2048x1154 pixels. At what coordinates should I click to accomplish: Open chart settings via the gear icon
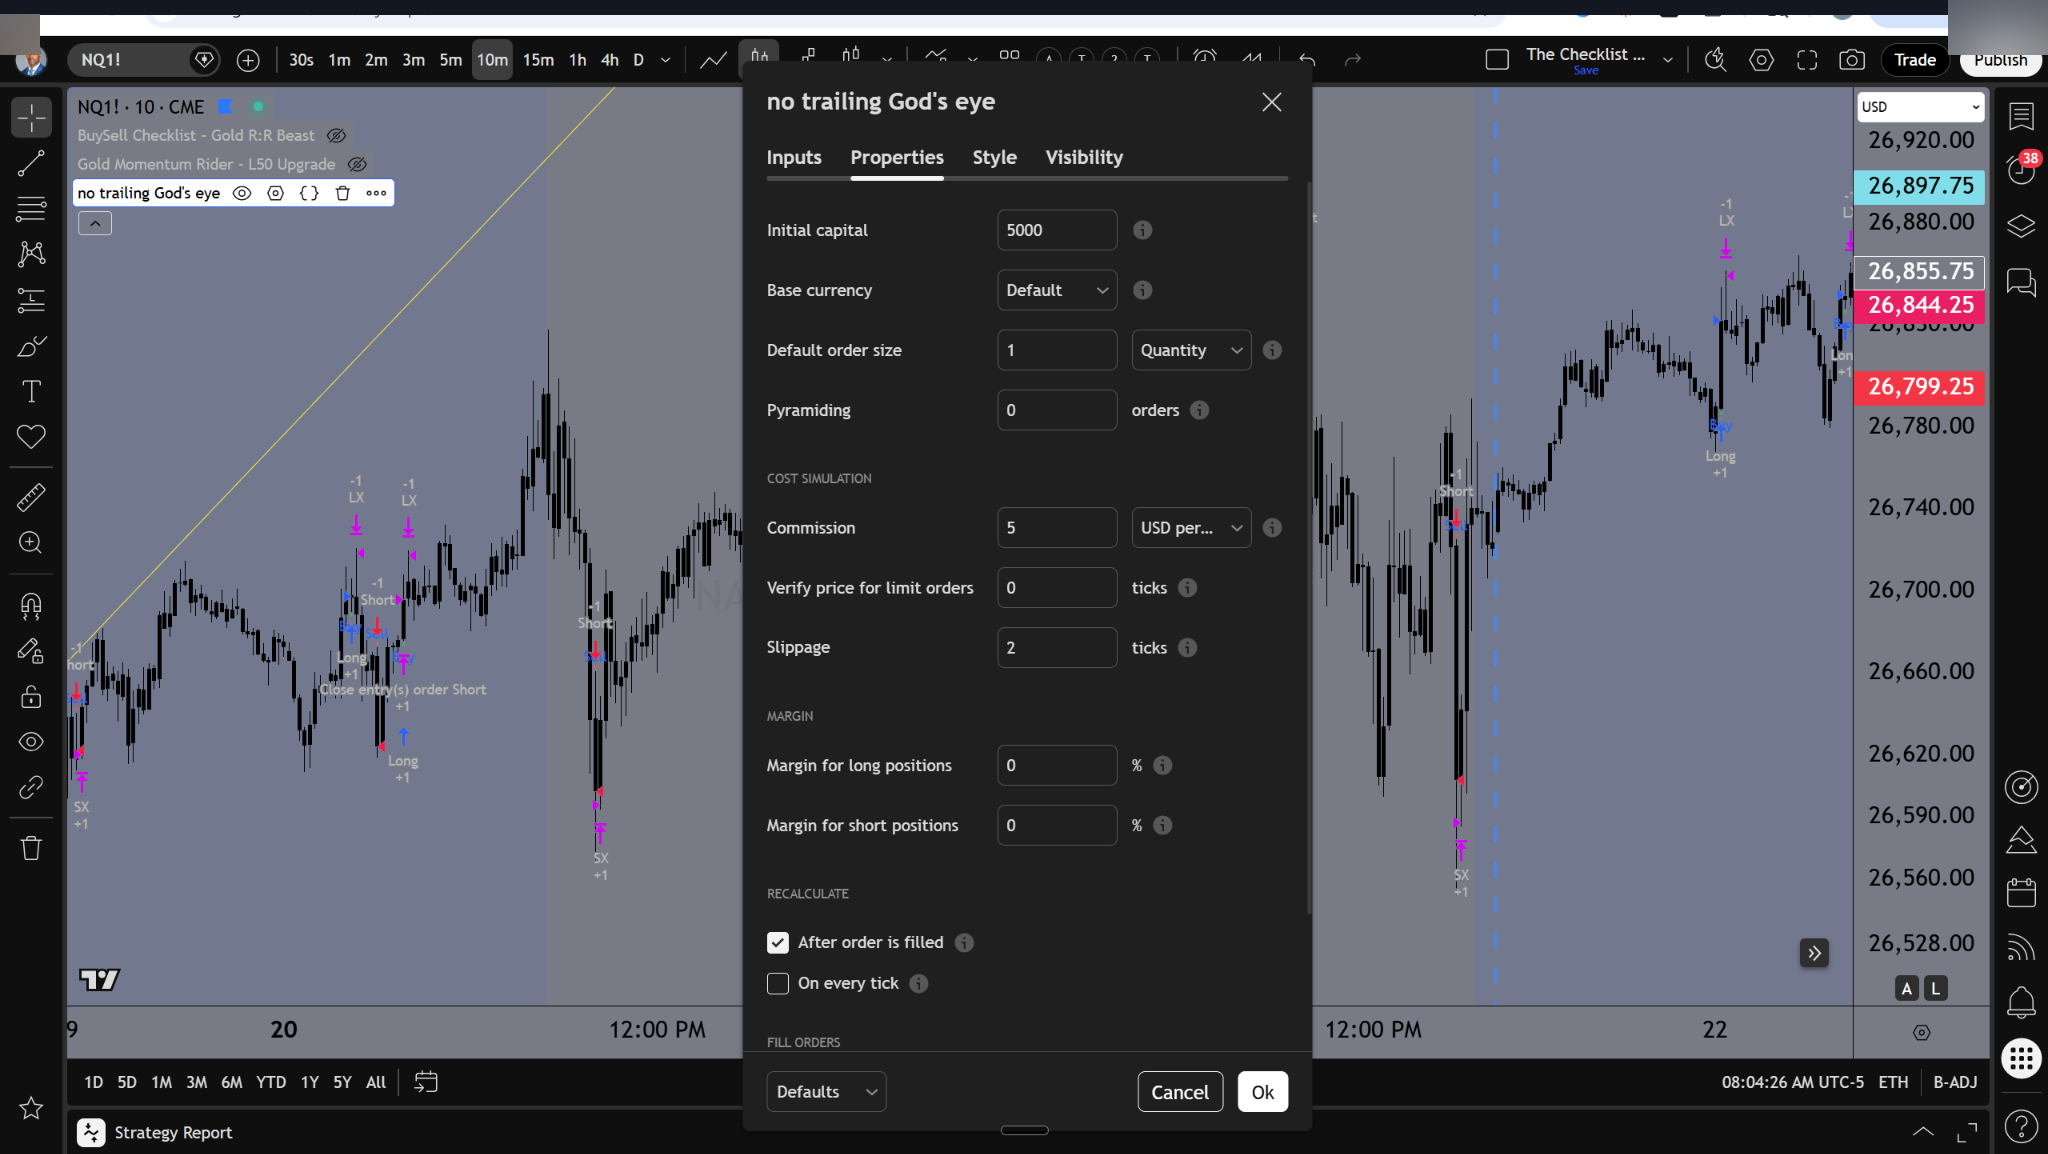click(1762, 60)
